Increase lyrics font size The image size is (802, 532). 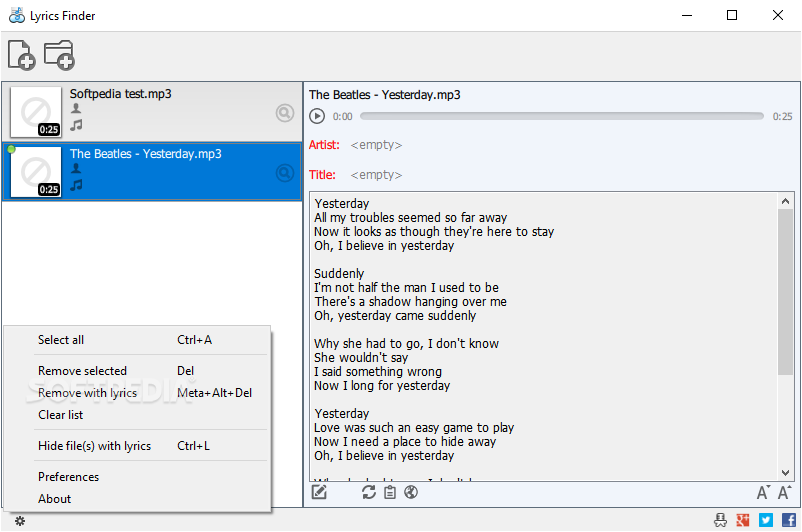pos(785,492)
